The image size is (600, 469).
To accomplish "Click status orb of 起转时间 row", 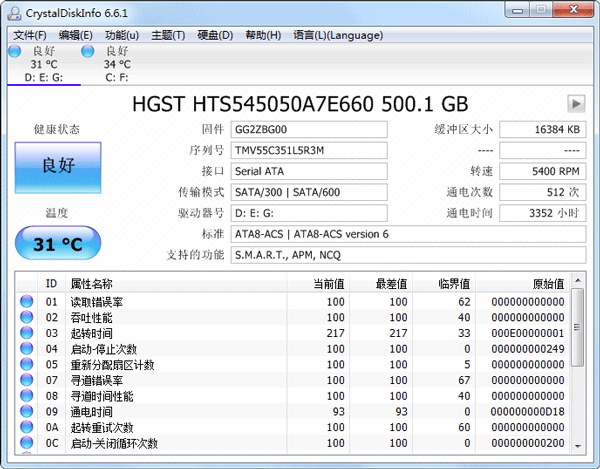I will [27, 333].
